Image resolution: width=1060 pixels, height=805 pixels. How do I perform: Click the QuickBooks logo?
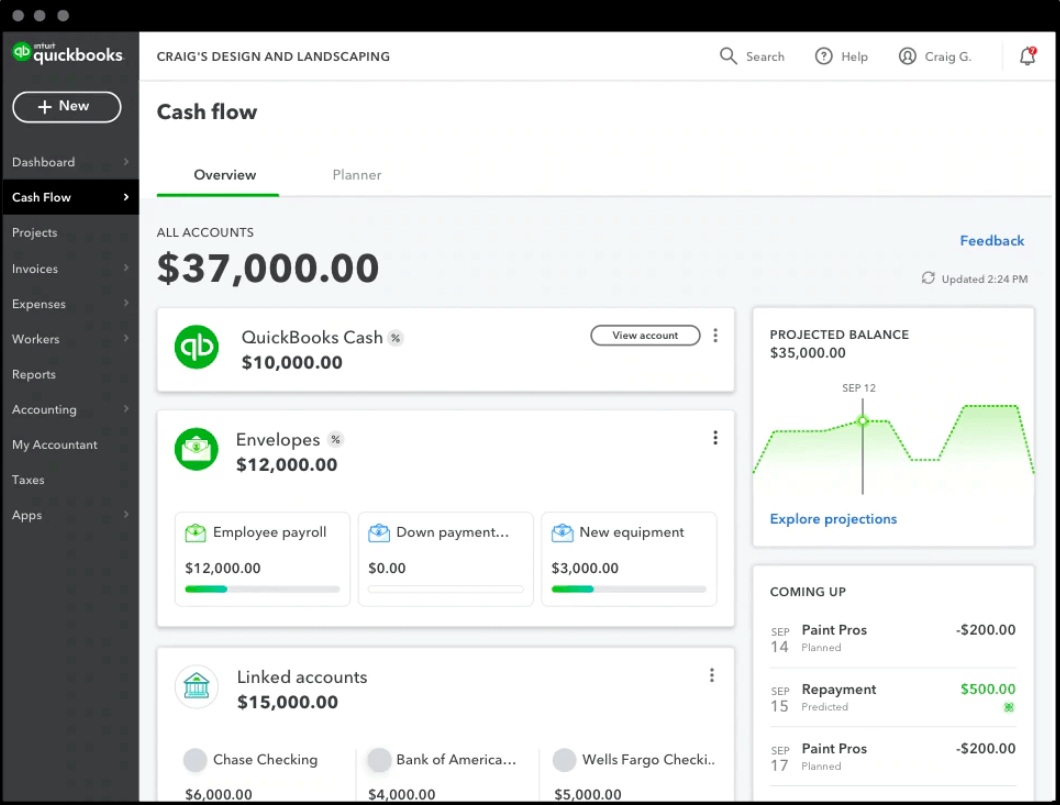click(68, 53)
